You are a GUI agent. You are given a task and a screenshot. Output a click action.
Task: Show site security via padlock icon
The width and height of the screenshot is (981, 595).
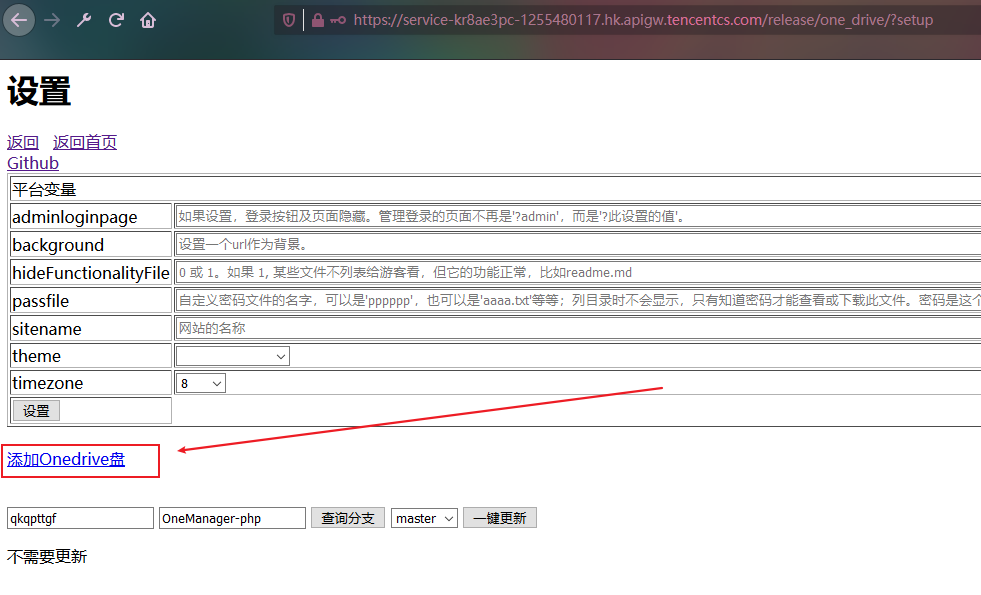point(318,20)
